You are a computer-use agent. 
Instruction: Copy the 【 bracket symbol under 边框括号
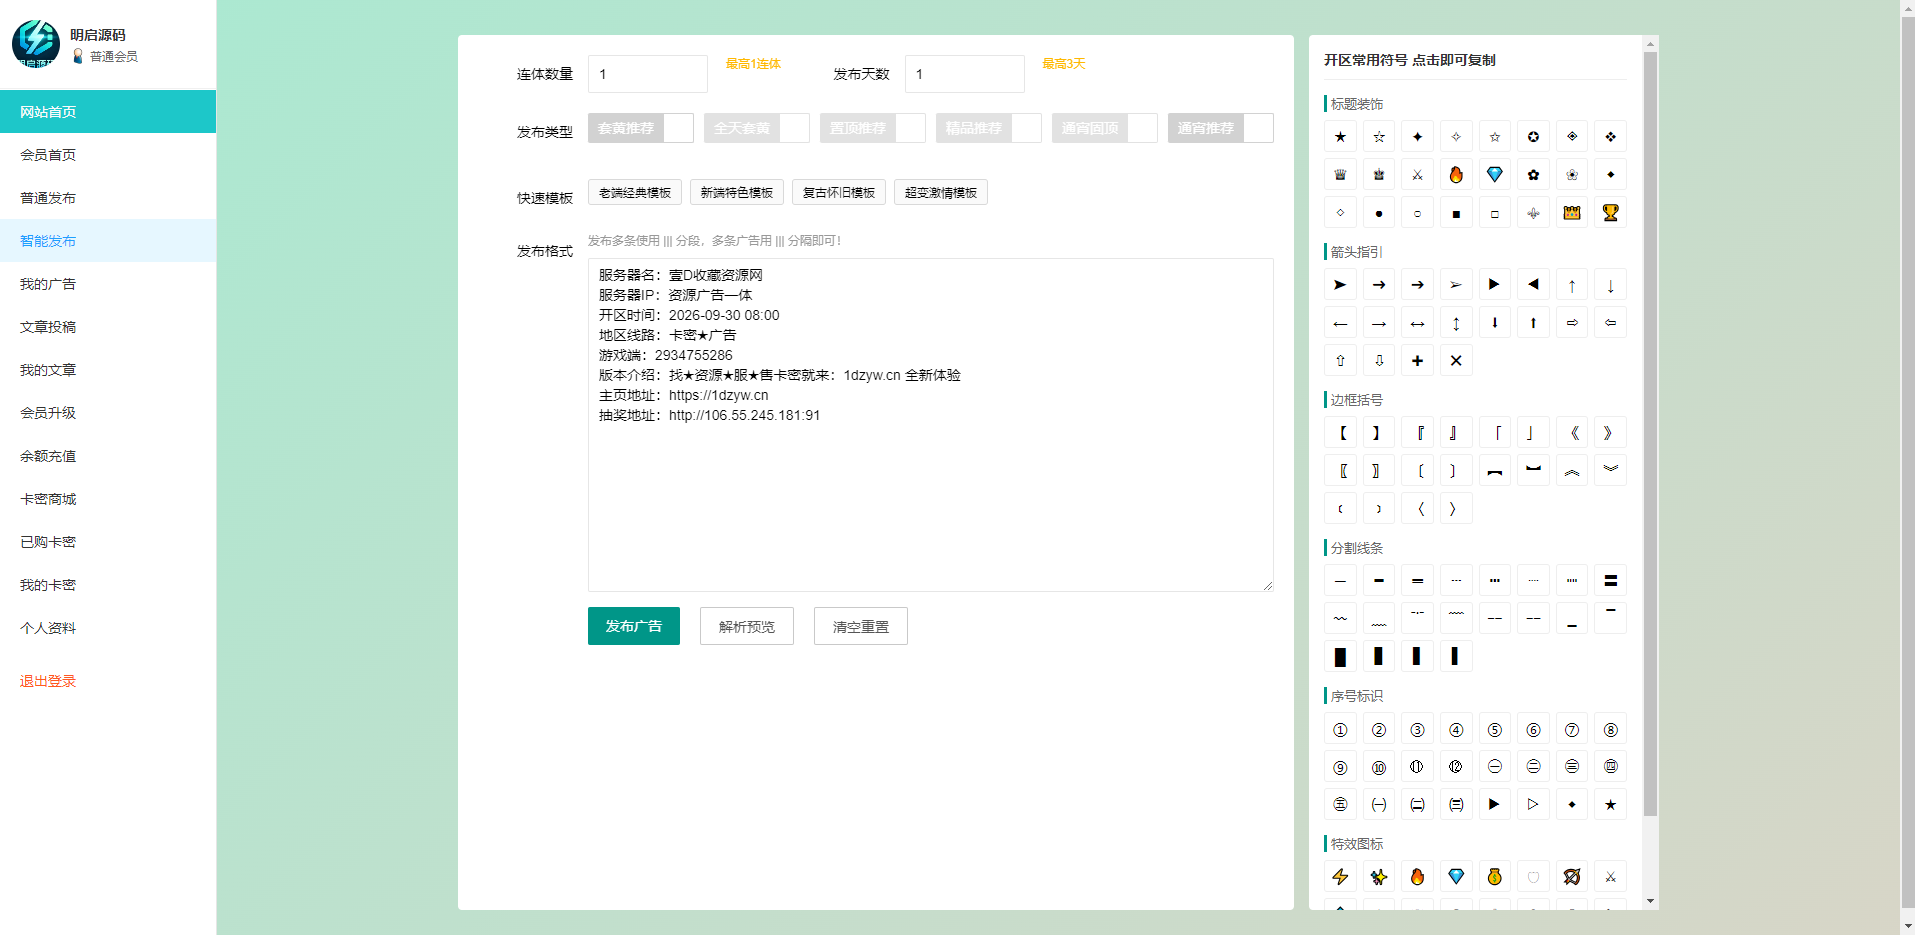tap(1341, 432)
